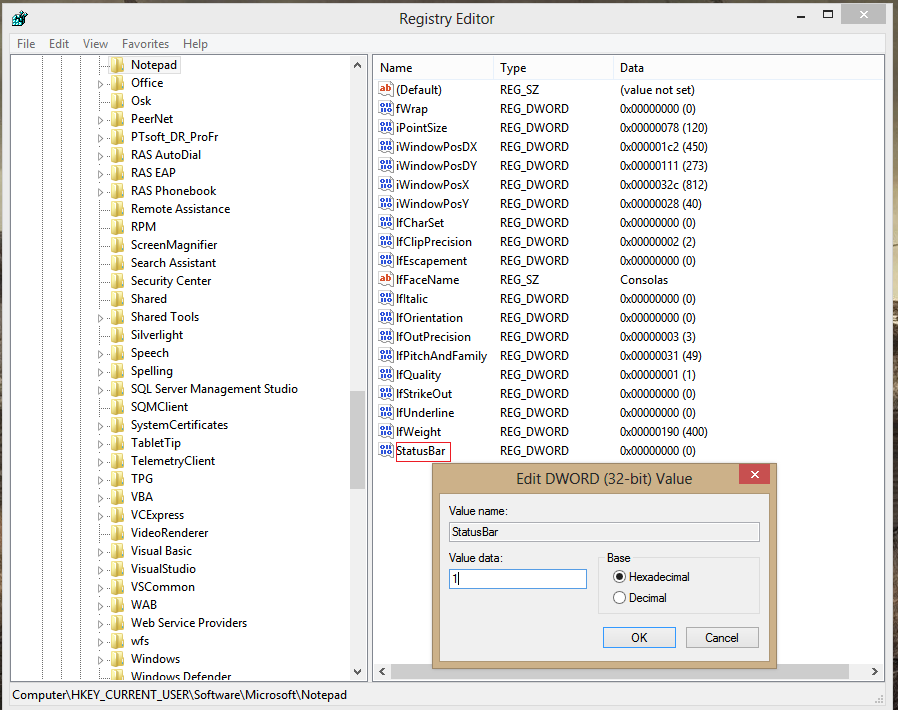898x710 pixels.
Task: Select the lfPitchAndFamily value icon
Action: (386, 356)
